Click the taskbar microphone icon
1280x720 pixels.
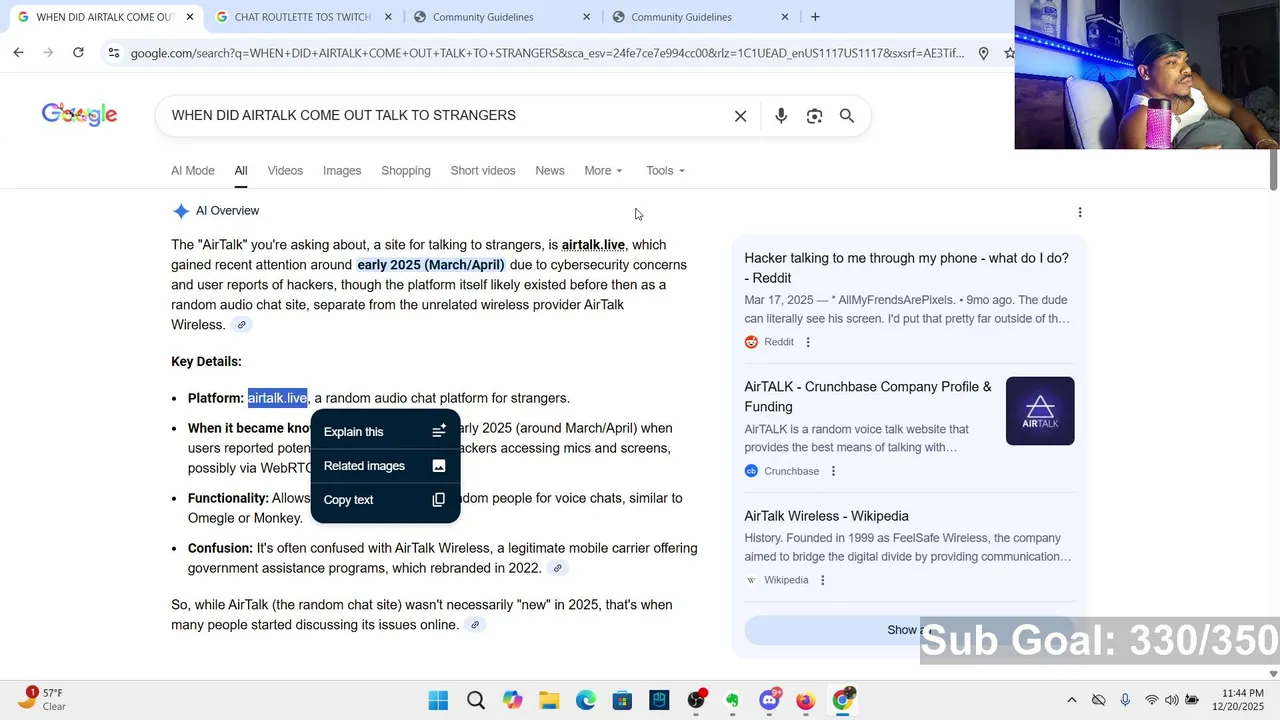(1125, 700)
